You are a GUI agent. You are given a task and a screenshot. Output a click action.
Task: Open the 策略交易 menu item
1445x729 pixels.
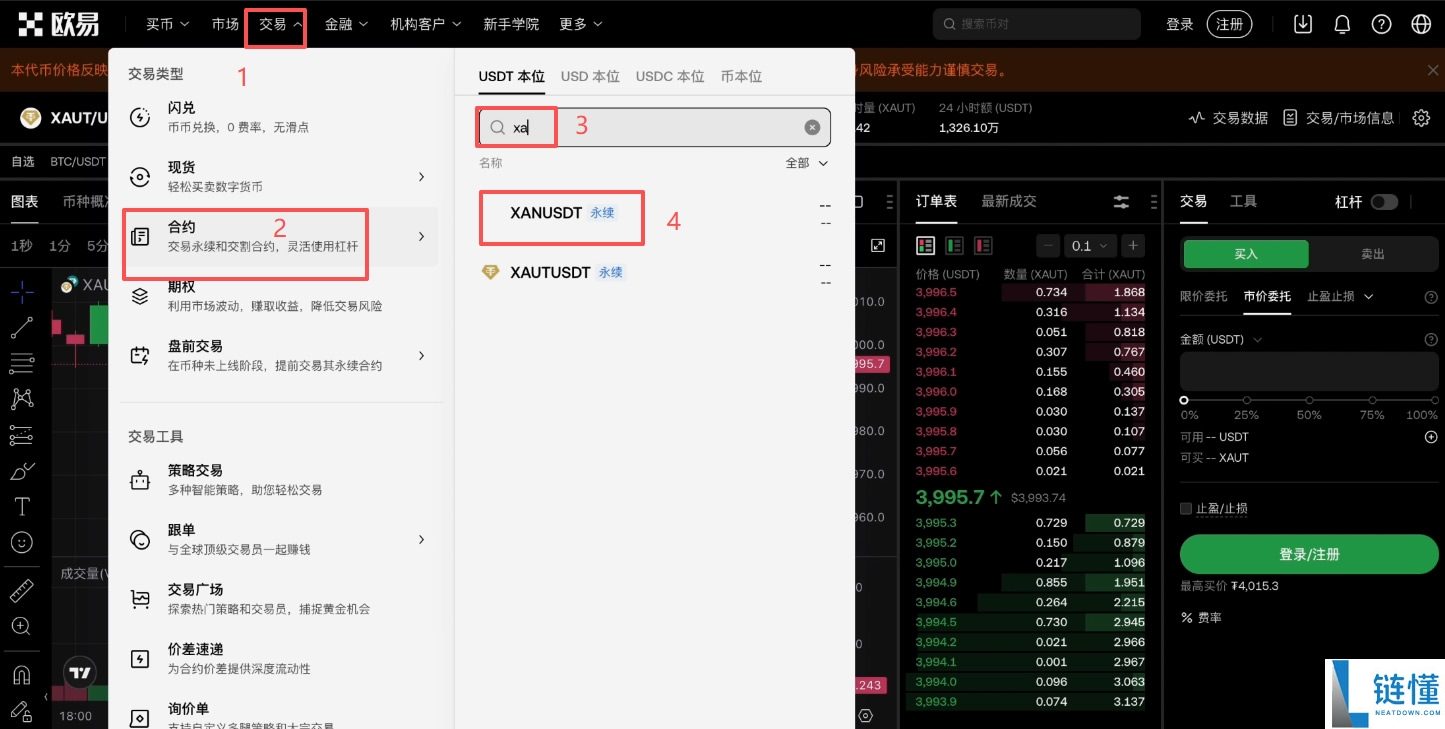point(279,480)
